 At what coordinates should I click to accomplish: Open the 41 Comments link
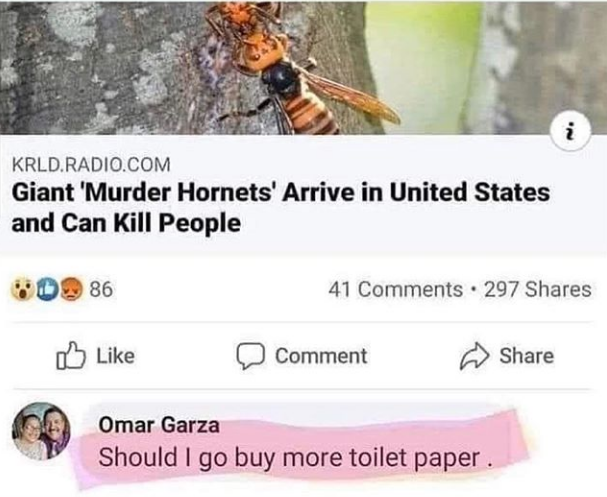pos(396,290)
